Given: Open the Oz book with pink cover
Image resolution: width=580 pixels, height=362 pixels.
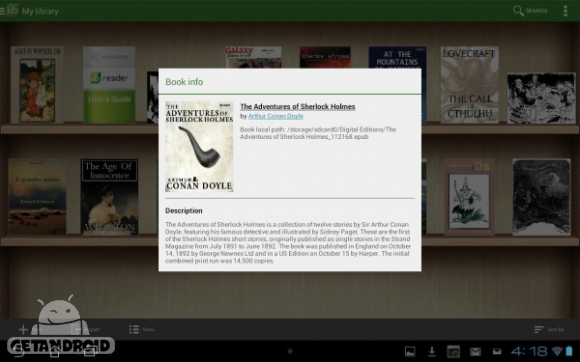Looking at the screenshot, I should pyautogui.click(x=470, y=197).
